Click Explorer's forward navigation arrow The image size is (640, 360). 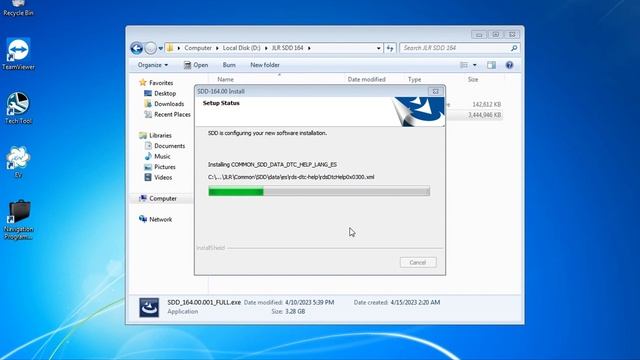[151, 48]
